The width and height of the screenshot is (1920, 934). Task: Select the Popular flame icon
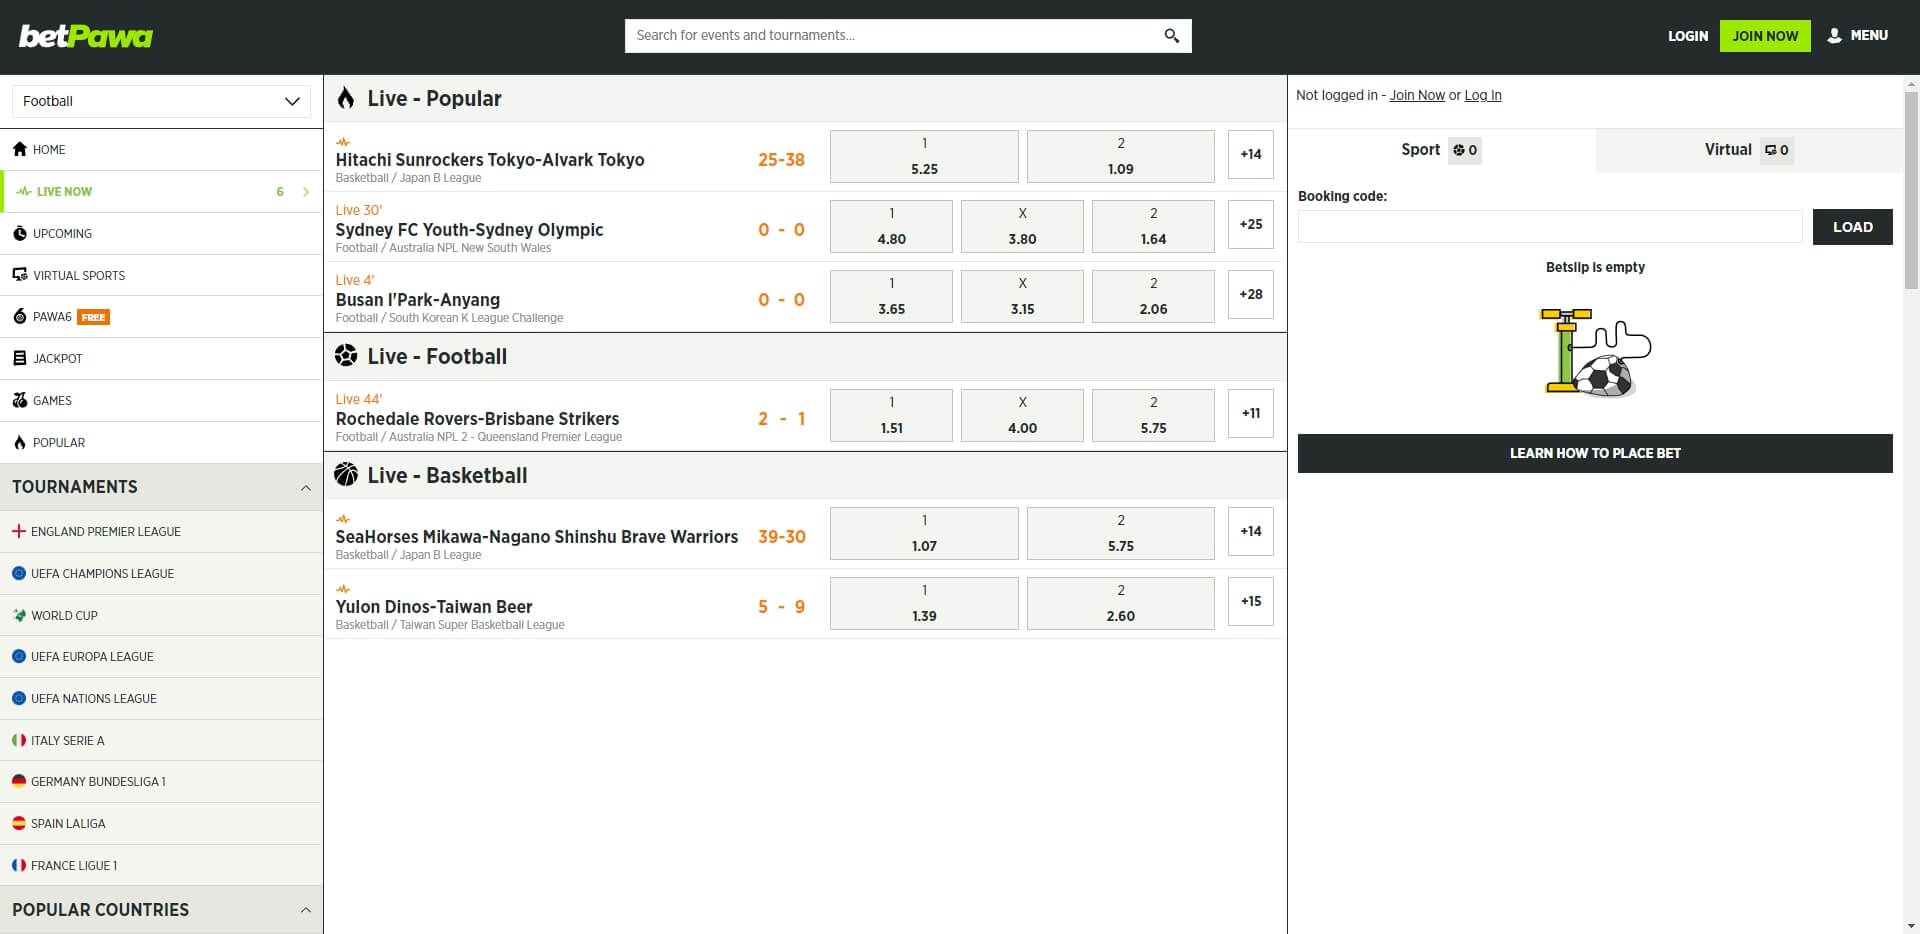pos(20,442)
